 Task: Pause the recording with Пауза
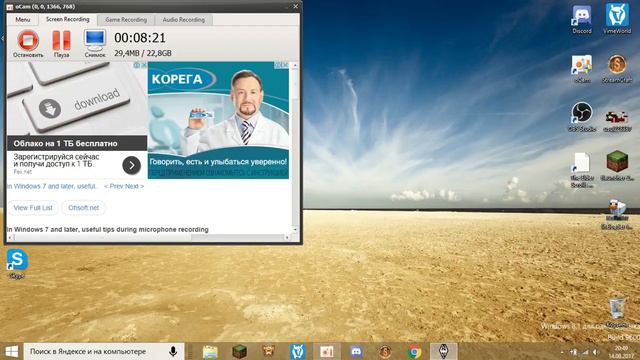[x=62, y=44]
